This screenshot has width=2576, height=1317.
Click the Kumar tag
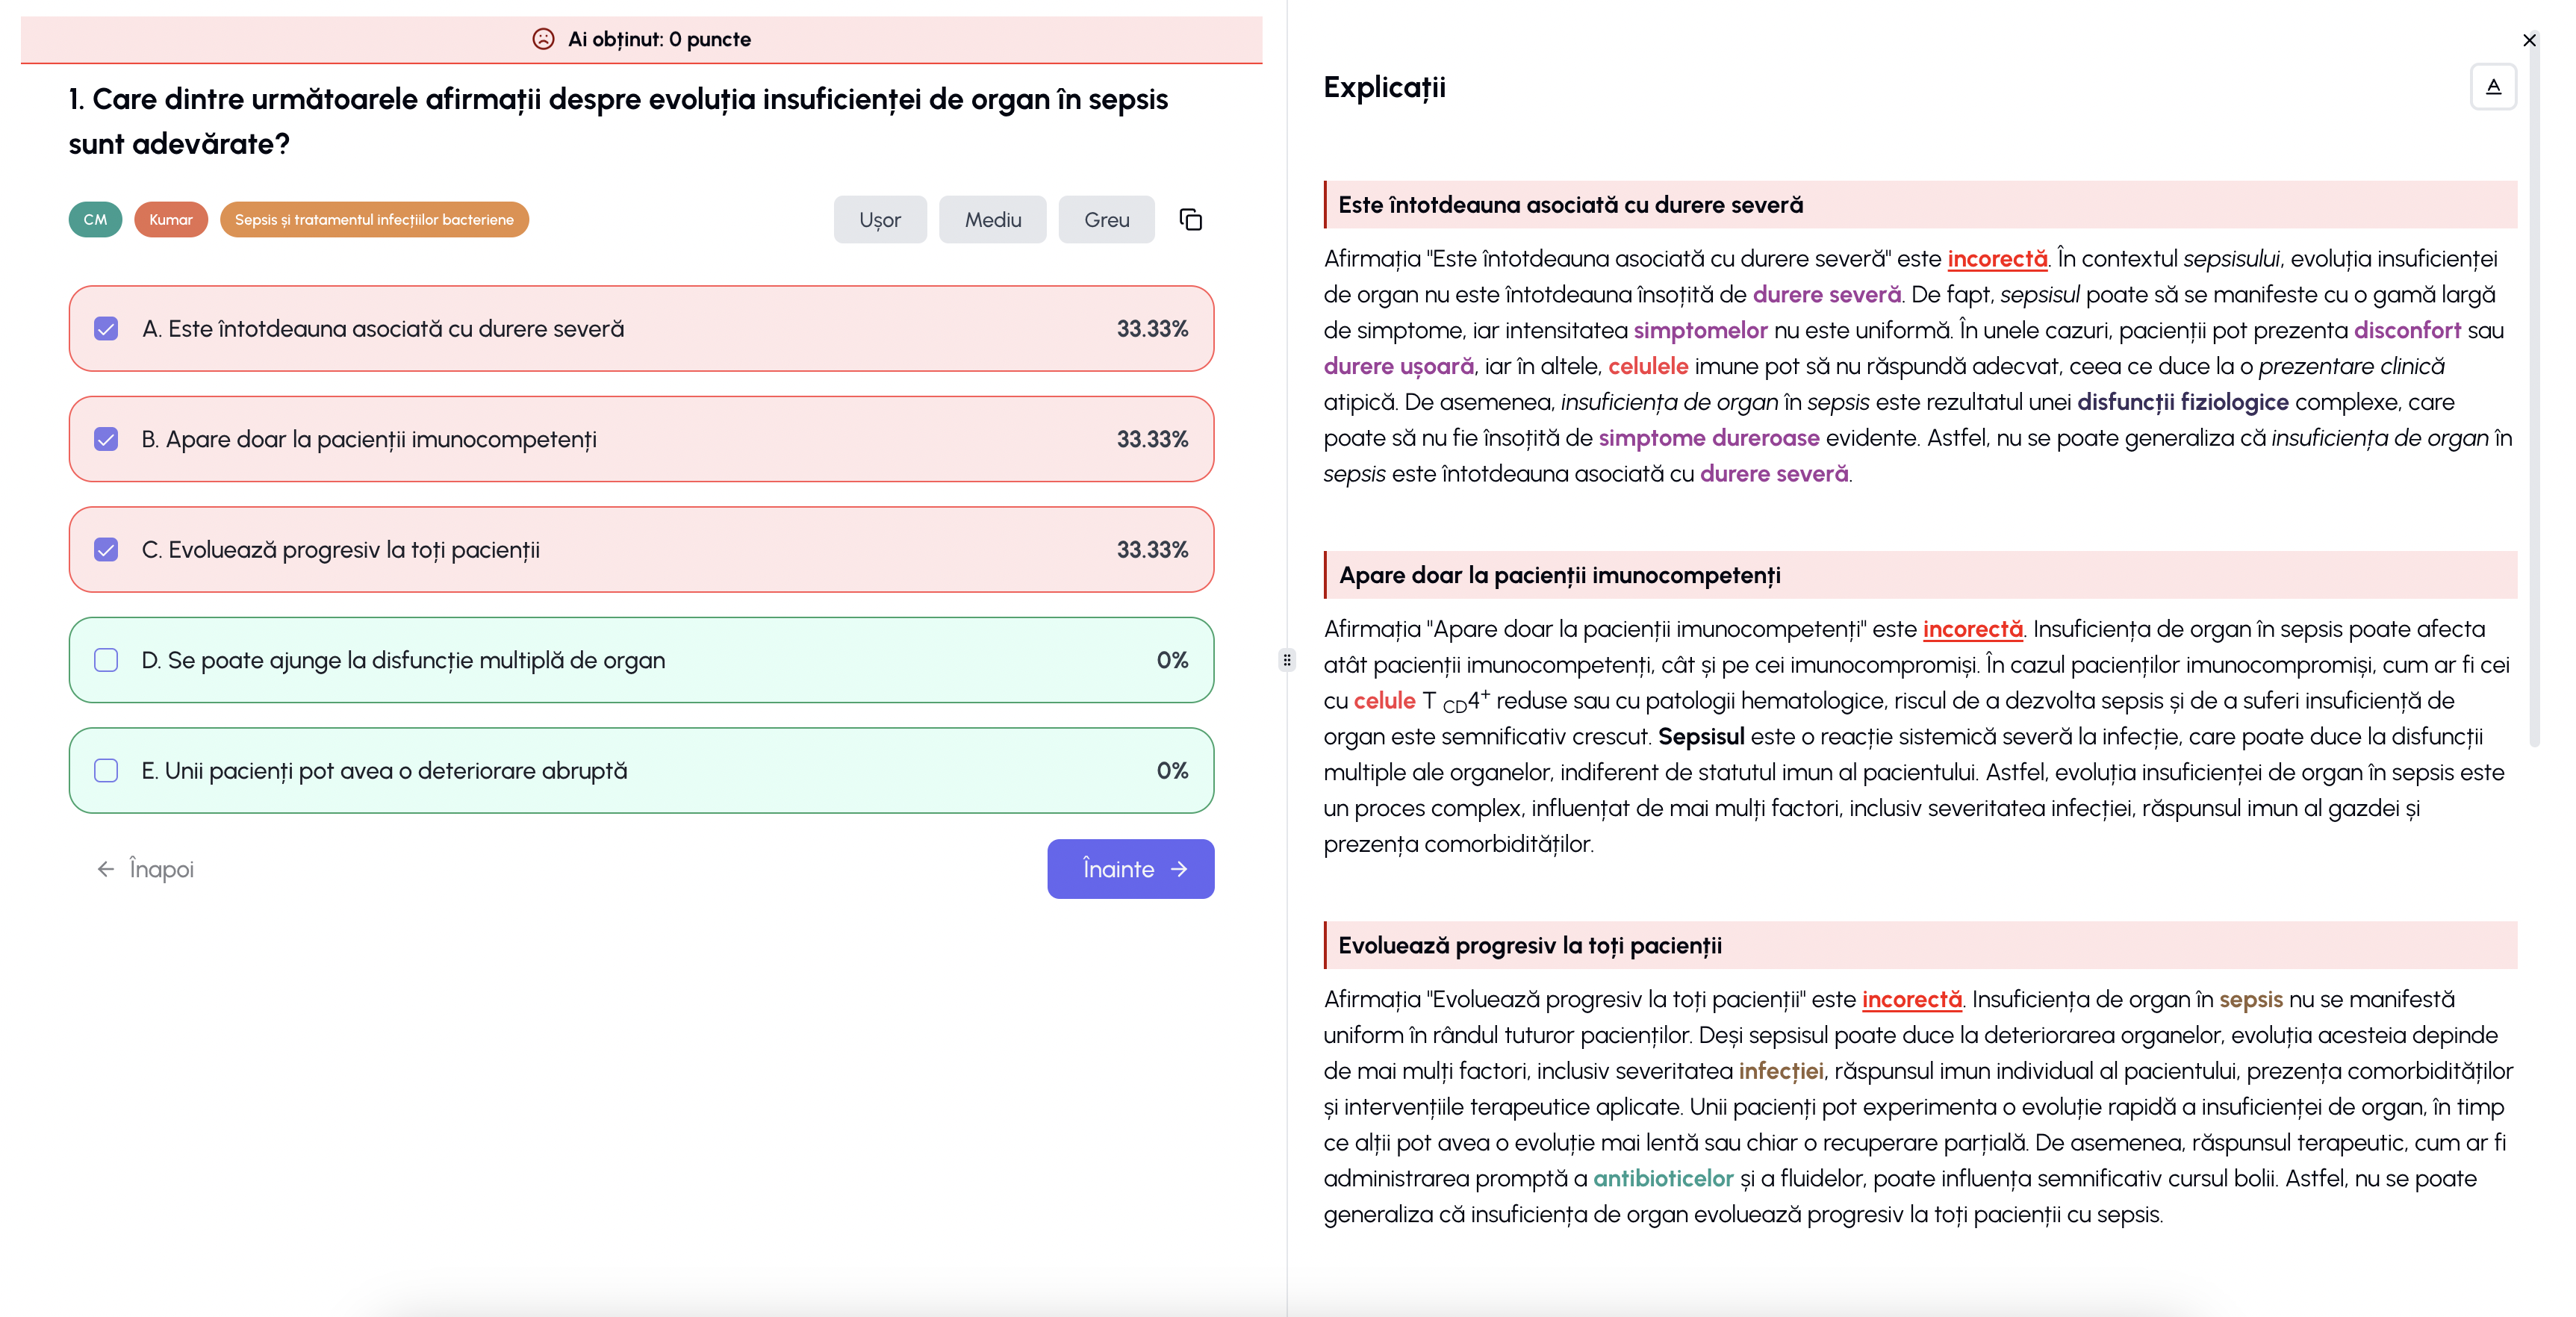point(171,219)
